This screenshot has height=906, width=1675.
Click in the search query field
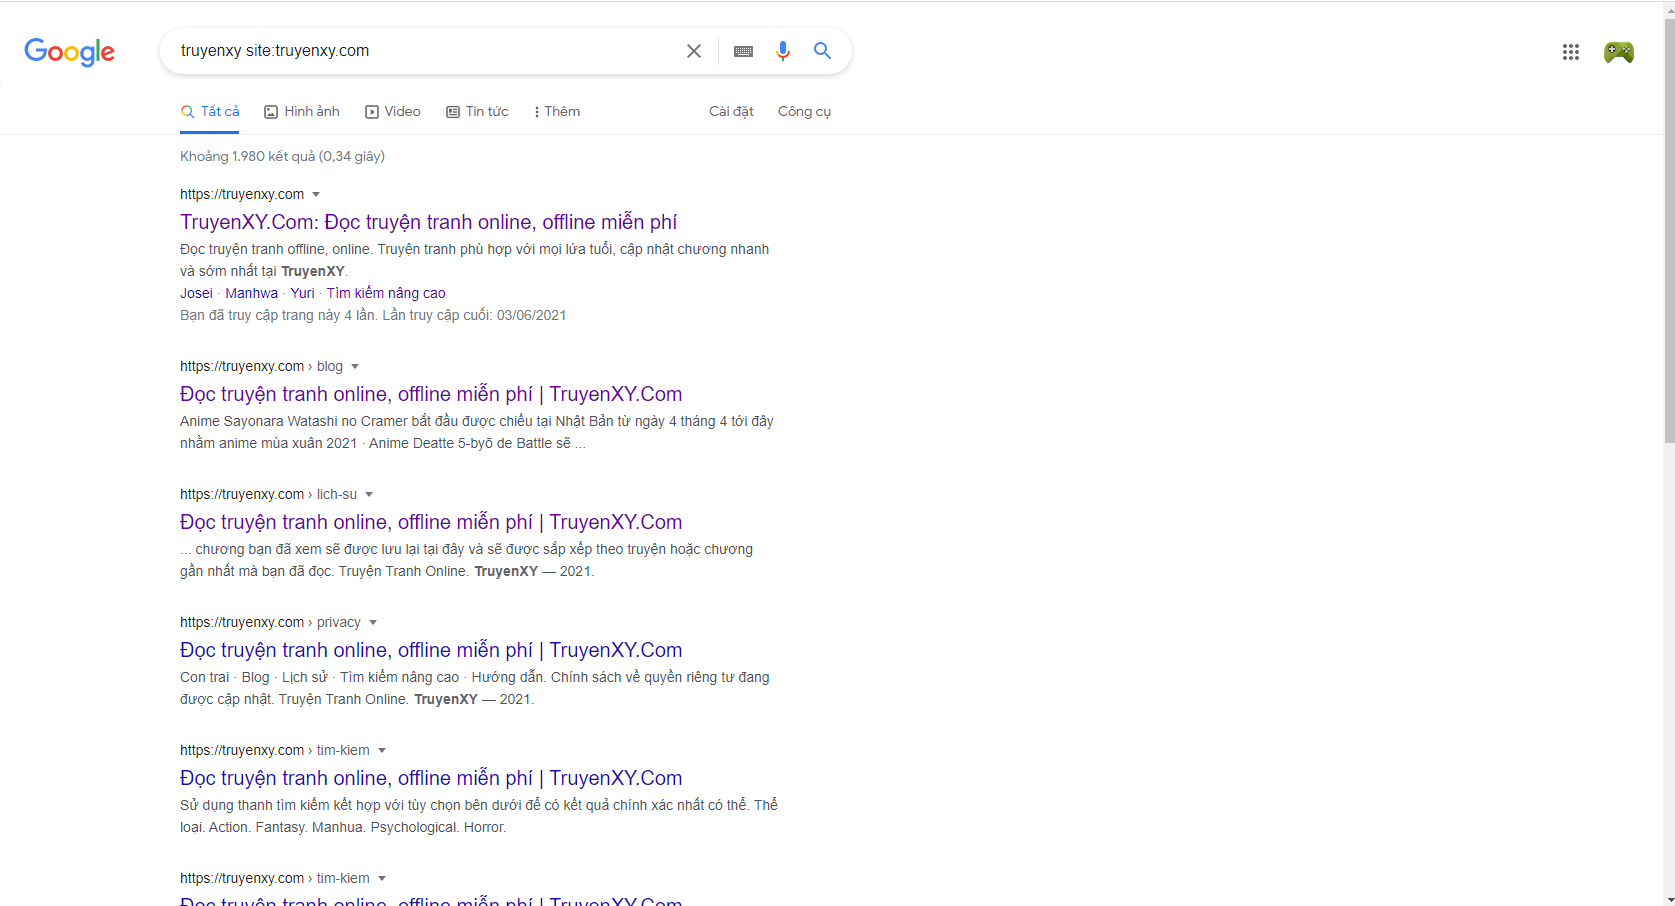coord(425,51)
